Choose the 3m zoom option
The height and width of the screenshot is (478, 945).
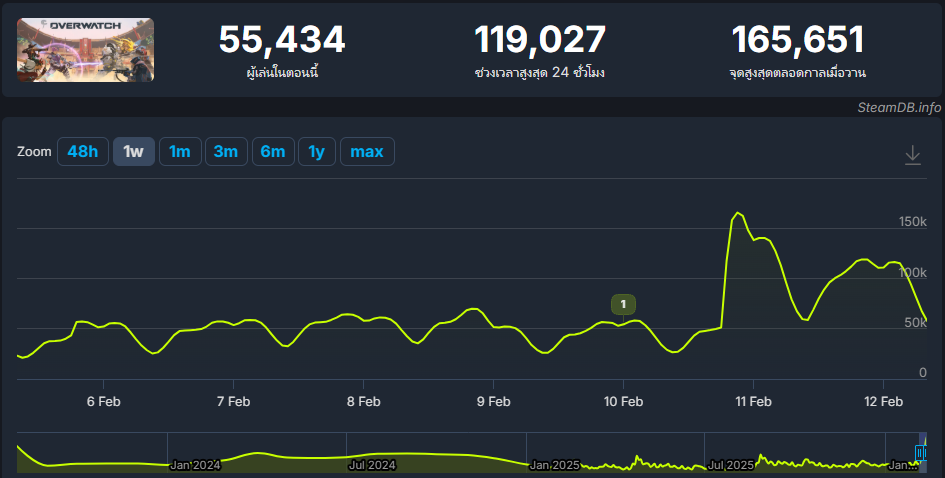[225, 152]
